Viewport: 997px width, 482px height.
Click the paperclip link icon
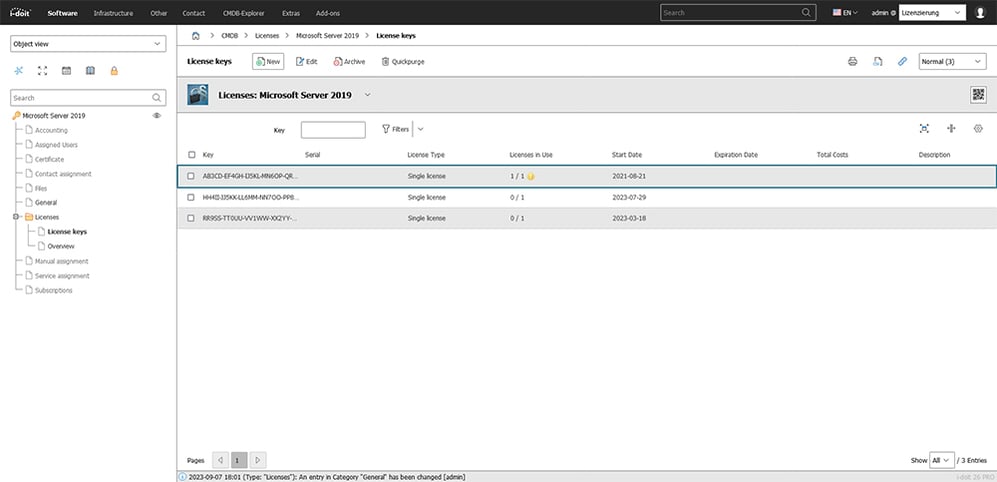[x=902, y=62]
